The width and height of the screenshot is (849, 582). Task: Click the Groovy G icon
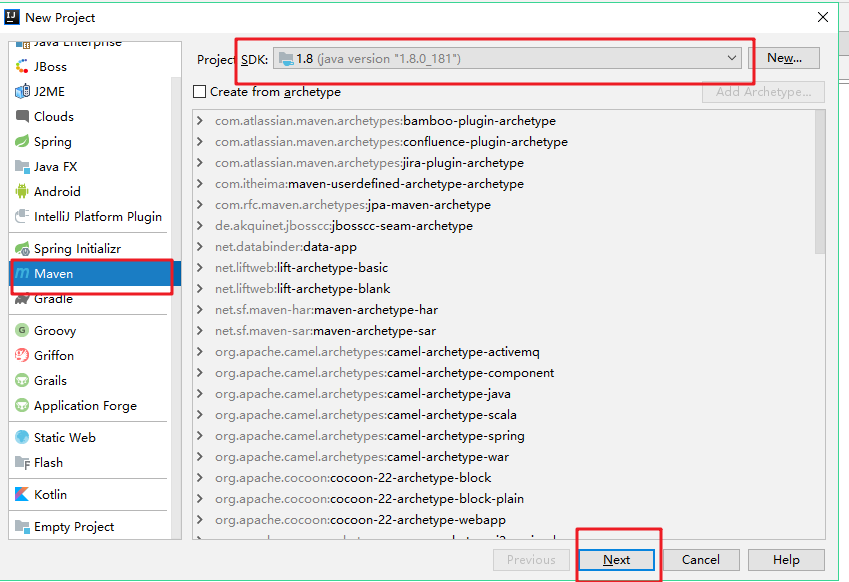pyautogui.click(x=22, y=330)
